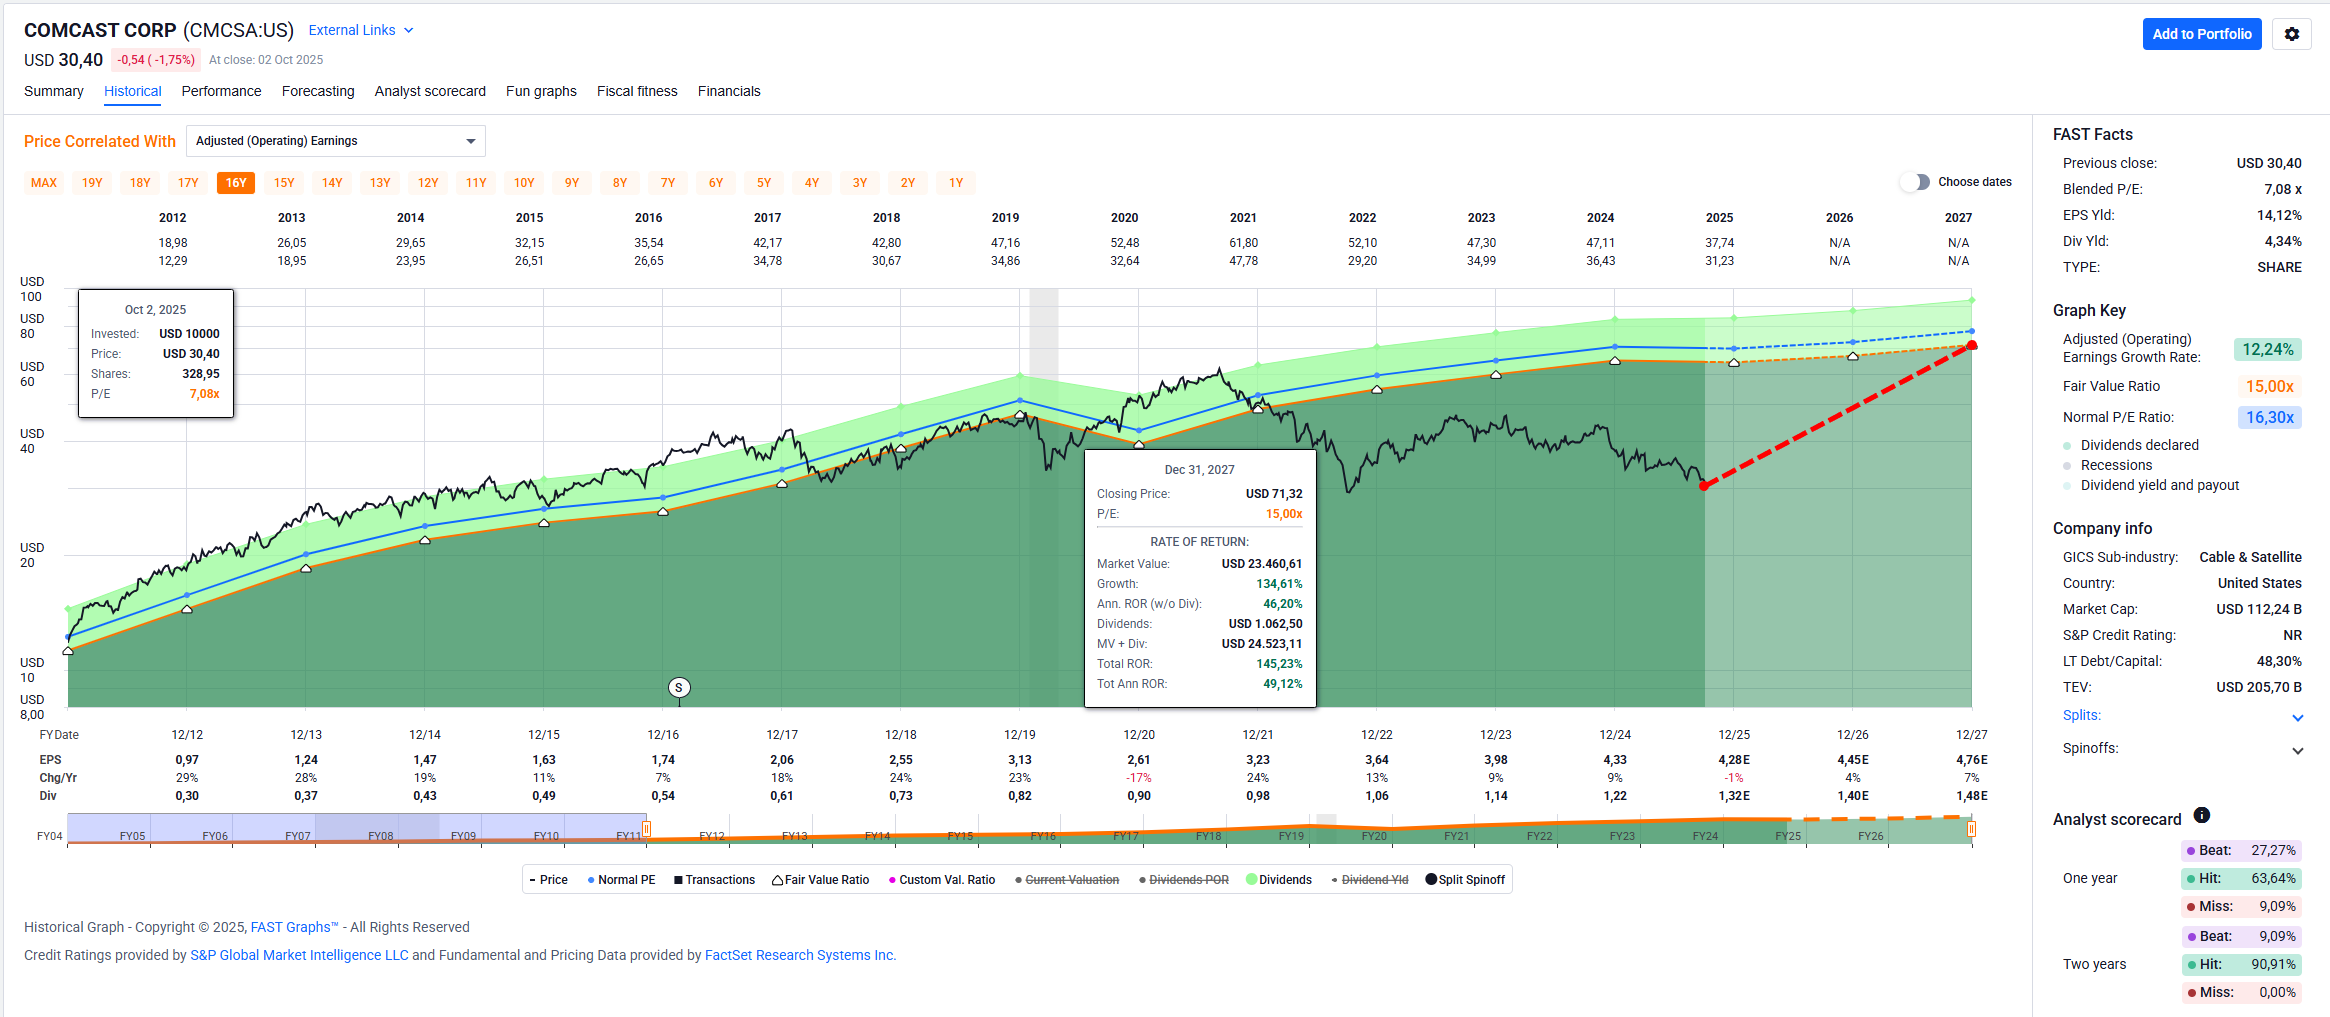Open the FactSet Research Systems Inc. link

(x=799, y=955)
